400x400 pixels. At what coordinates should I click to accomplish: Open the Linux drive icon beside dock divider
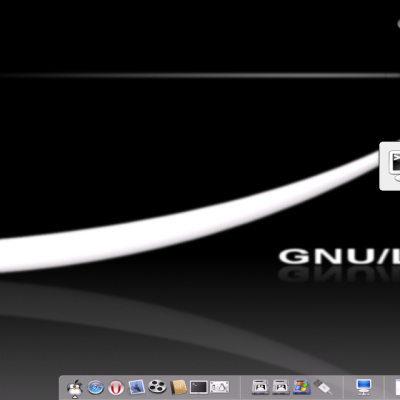coord(260,387)
